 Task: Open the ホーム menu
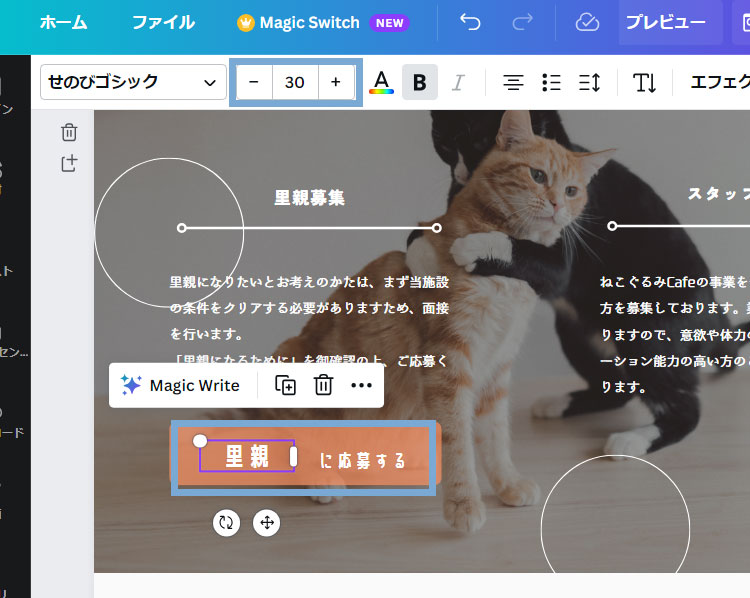pyautogui.click(x=63, y=22)
